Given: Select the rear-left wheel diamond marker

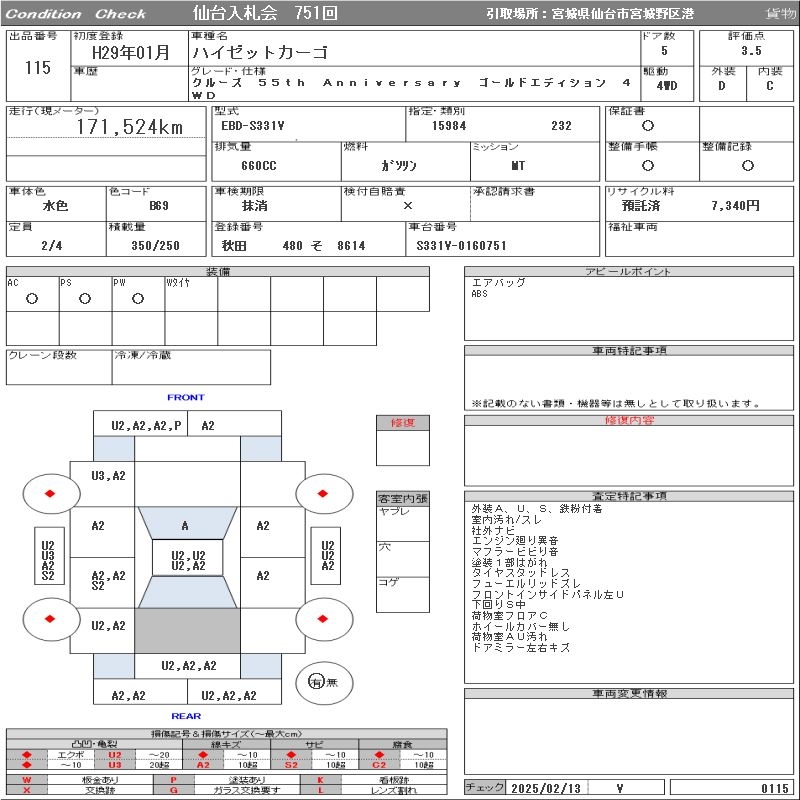Looking at the screenshot, I should [x=50, y=619].
